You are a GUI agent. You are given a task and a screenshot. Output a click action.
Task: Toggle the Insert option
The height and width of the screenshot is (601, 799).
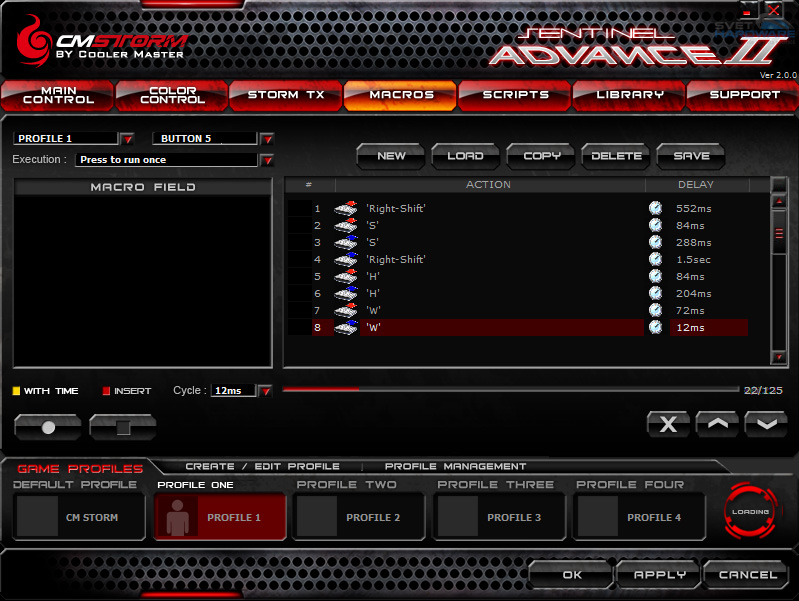[x=106, y=391]
